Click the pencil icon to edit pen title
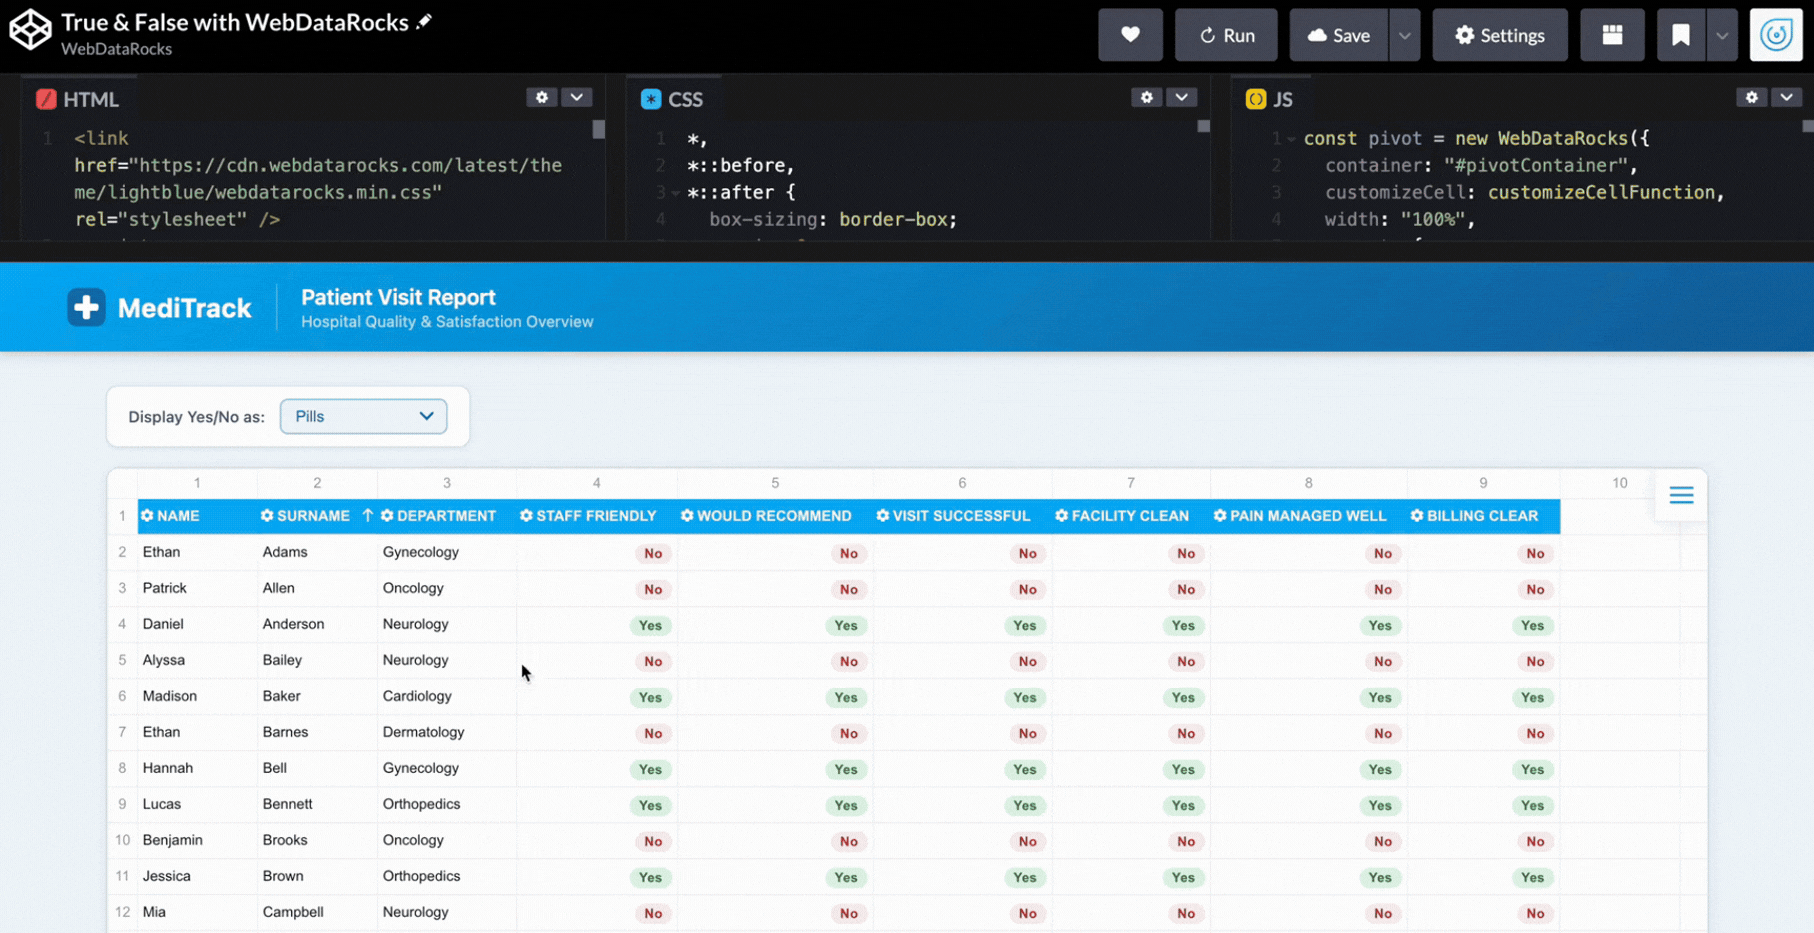The image size is (1814, 933). click(424, 21)
